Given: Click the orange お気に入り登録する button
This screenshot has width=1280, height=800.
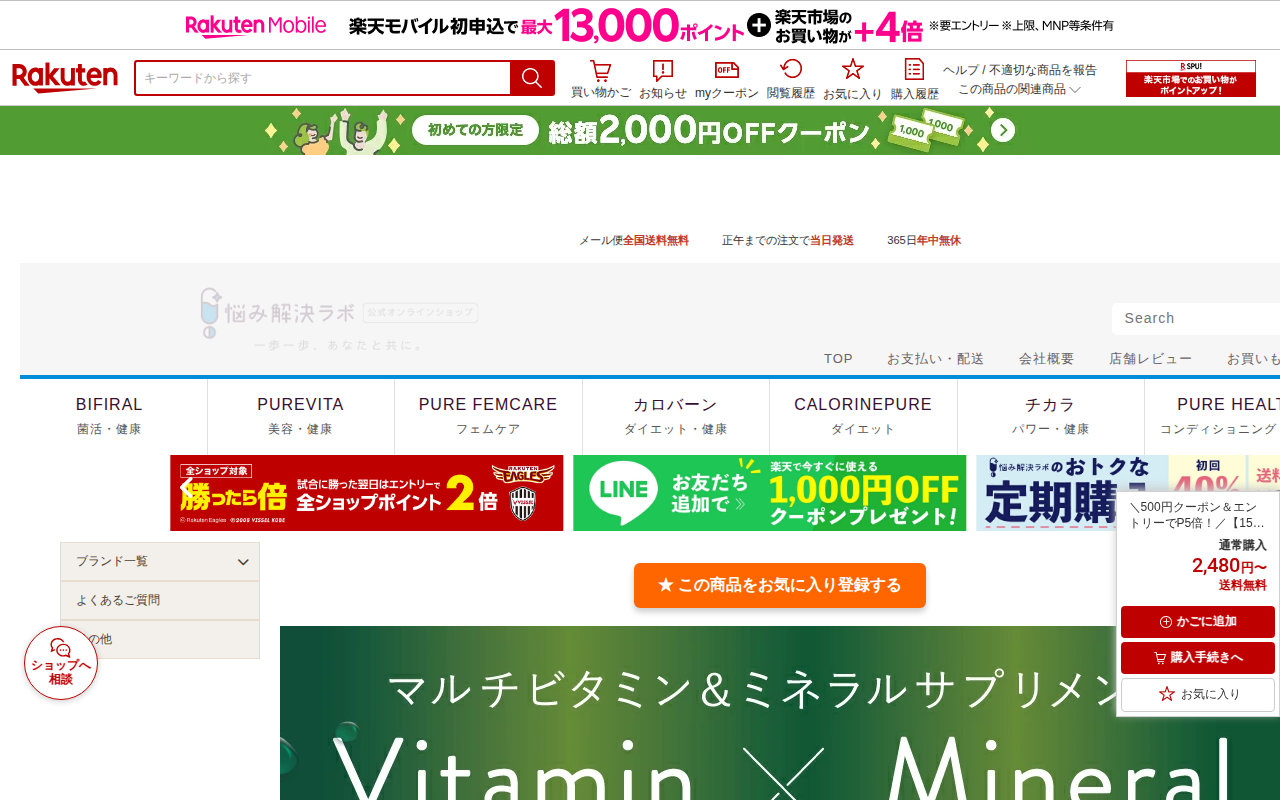Looking at the screenshot, I should tap(780, 585).
